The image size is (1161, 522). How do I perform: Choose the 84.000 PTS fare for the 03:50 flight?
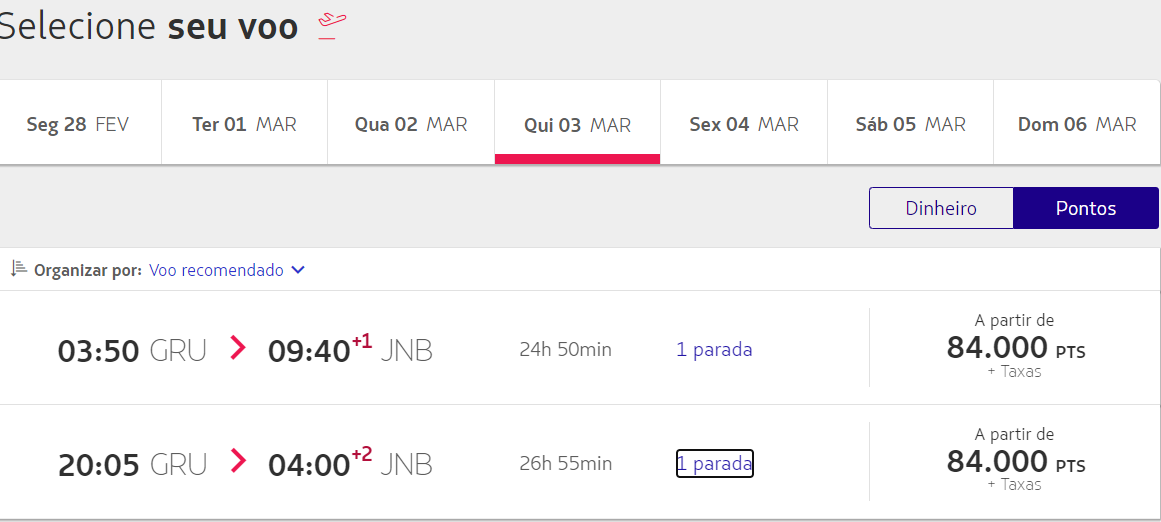tap(1015, 348)
